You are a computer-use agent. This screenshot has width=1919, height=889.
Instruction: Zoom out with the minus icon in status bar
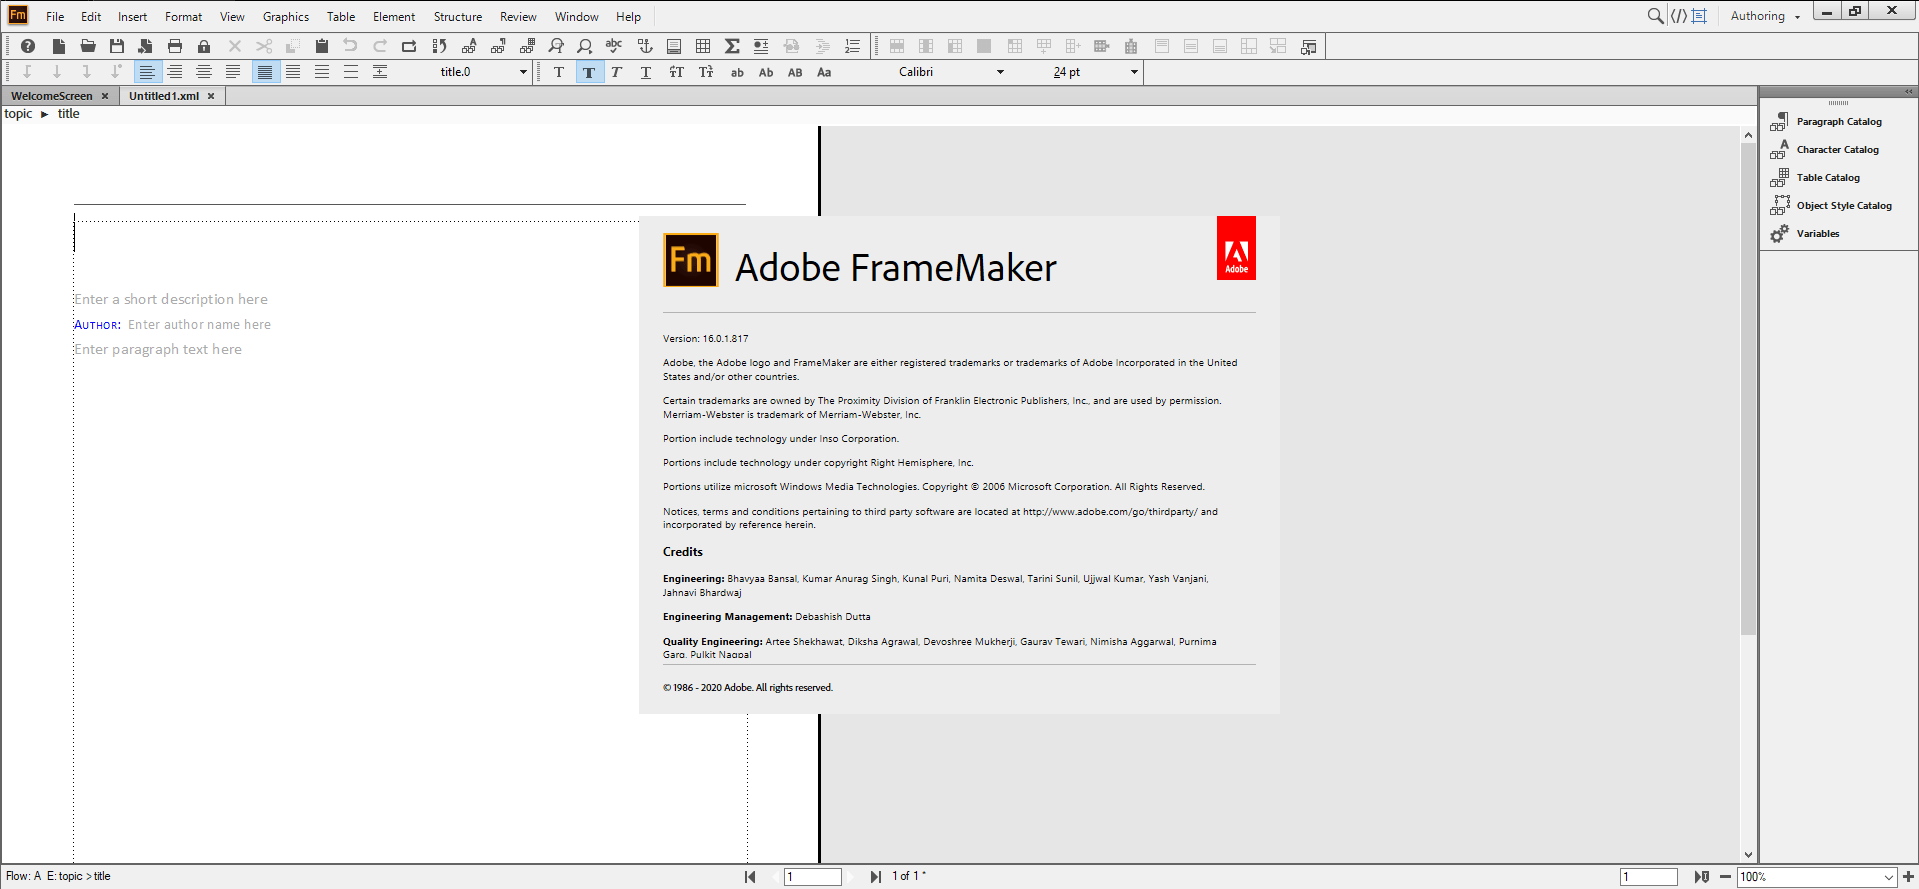coord(1725,877)
